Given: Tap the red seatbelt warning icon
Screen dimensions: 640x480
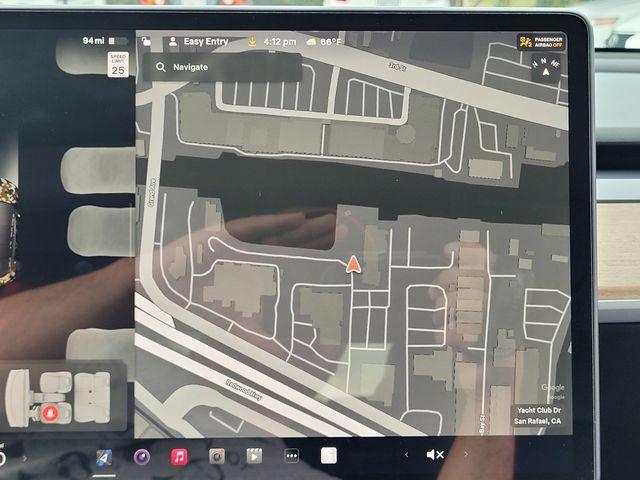Looking at the screenshot, I should [49, 413].
